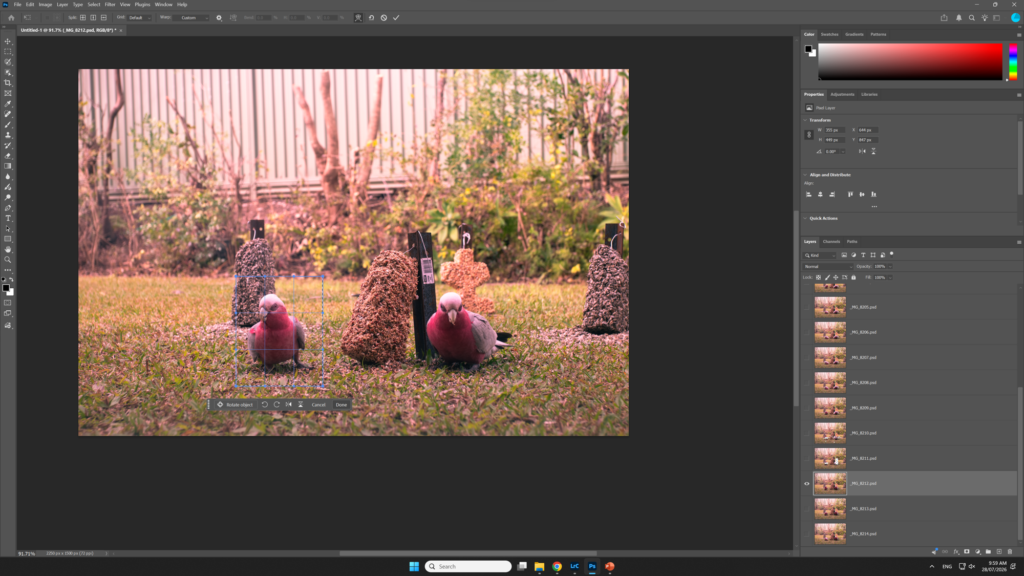Select the Zoom tool
This screenshot has width=1024, height=576.
8,260
